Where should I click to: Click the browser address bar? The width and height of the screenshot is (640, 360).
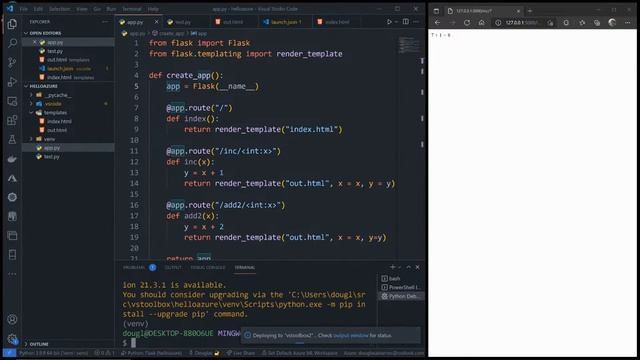521,23
